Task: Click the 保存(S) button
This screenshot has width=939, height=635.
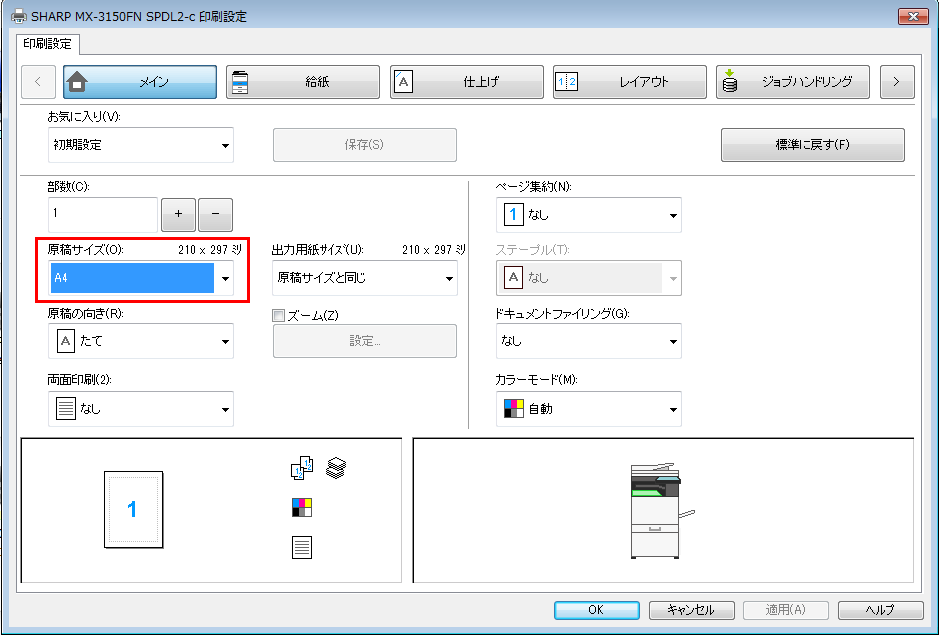Action: coord(365,145)
